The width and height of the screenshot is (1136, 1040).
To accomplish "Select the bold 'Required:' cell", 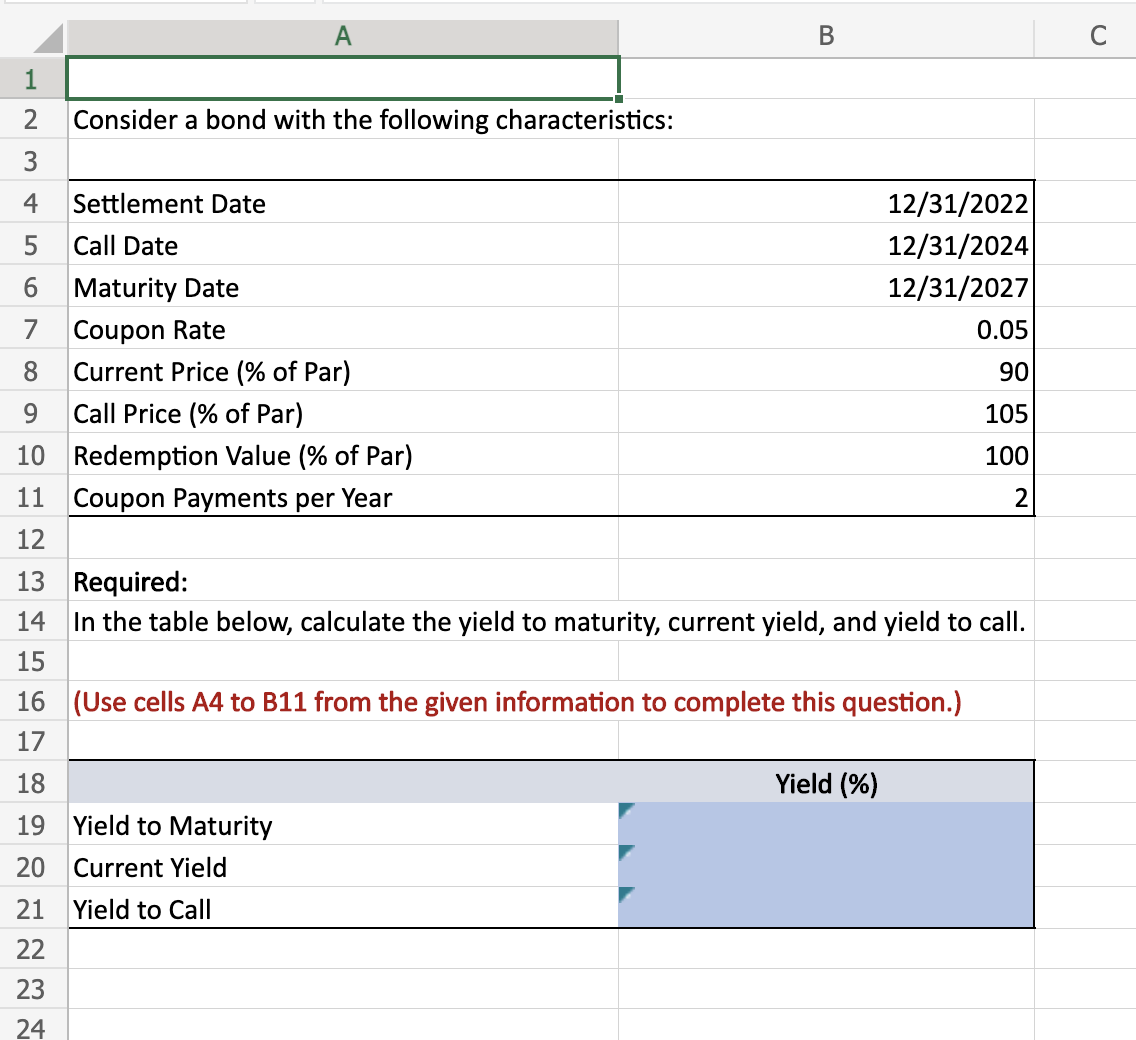I will click(x=343, y=581).
